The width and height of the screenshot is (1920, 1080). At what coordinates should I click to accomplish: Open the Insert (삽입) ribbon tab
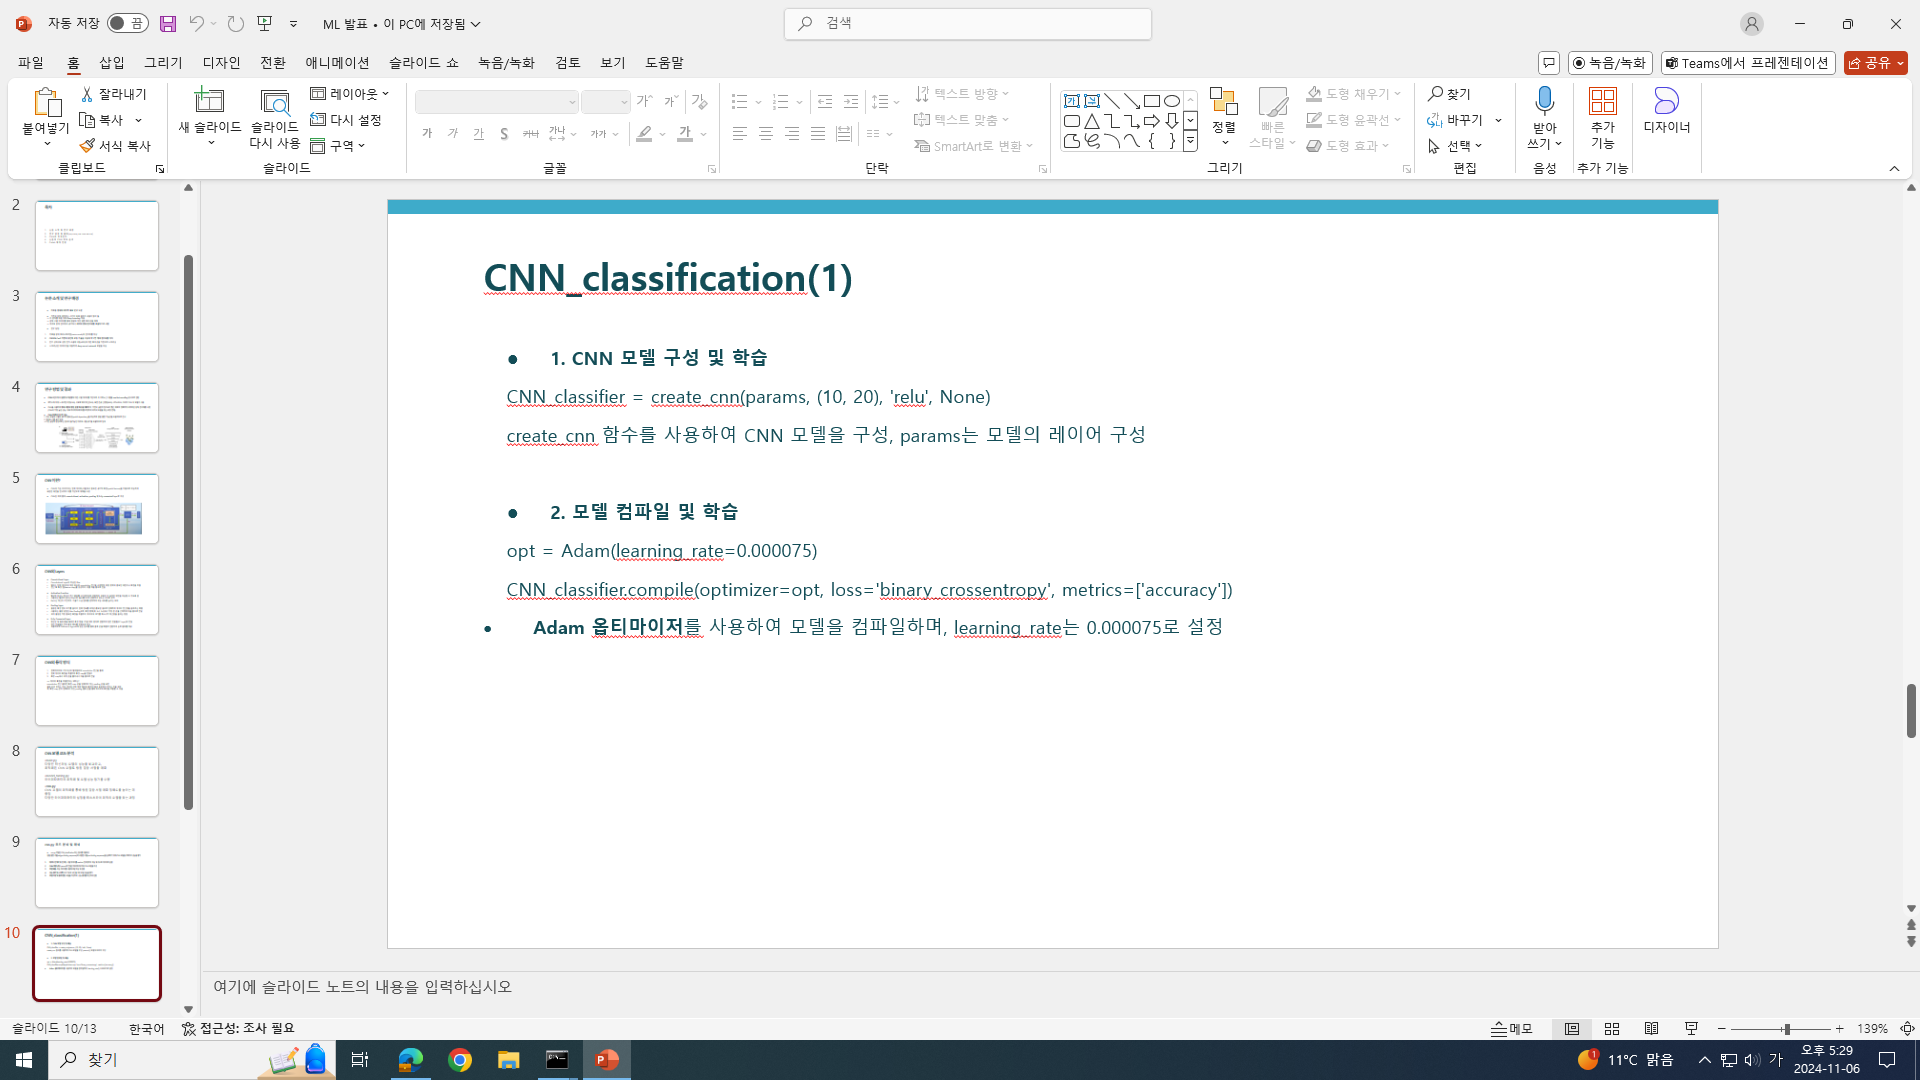coord(112,63)
